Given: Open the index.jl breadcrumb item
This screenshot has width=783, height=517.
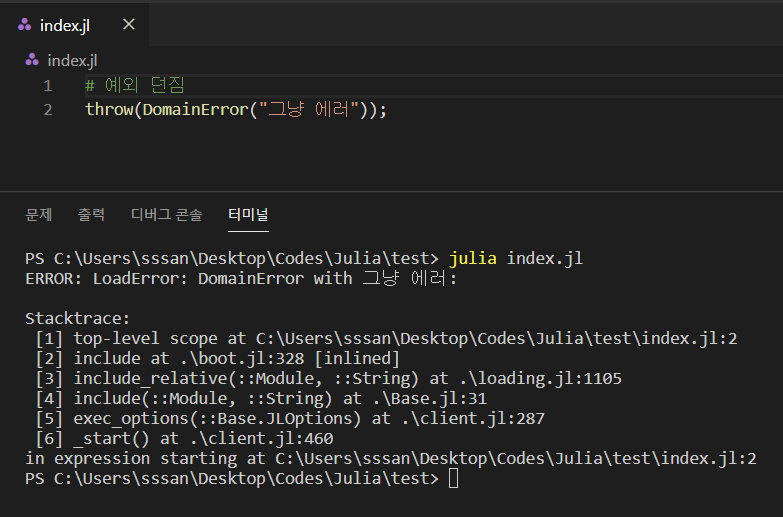Looking at the screenshot, I should click(72, 60).
